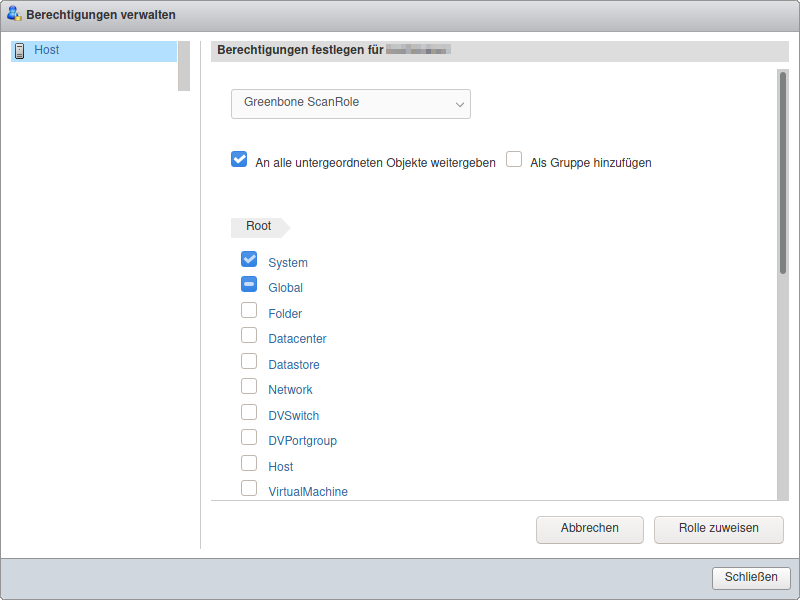Enable the Datacenter privilege checkbox

pos(249,335)
